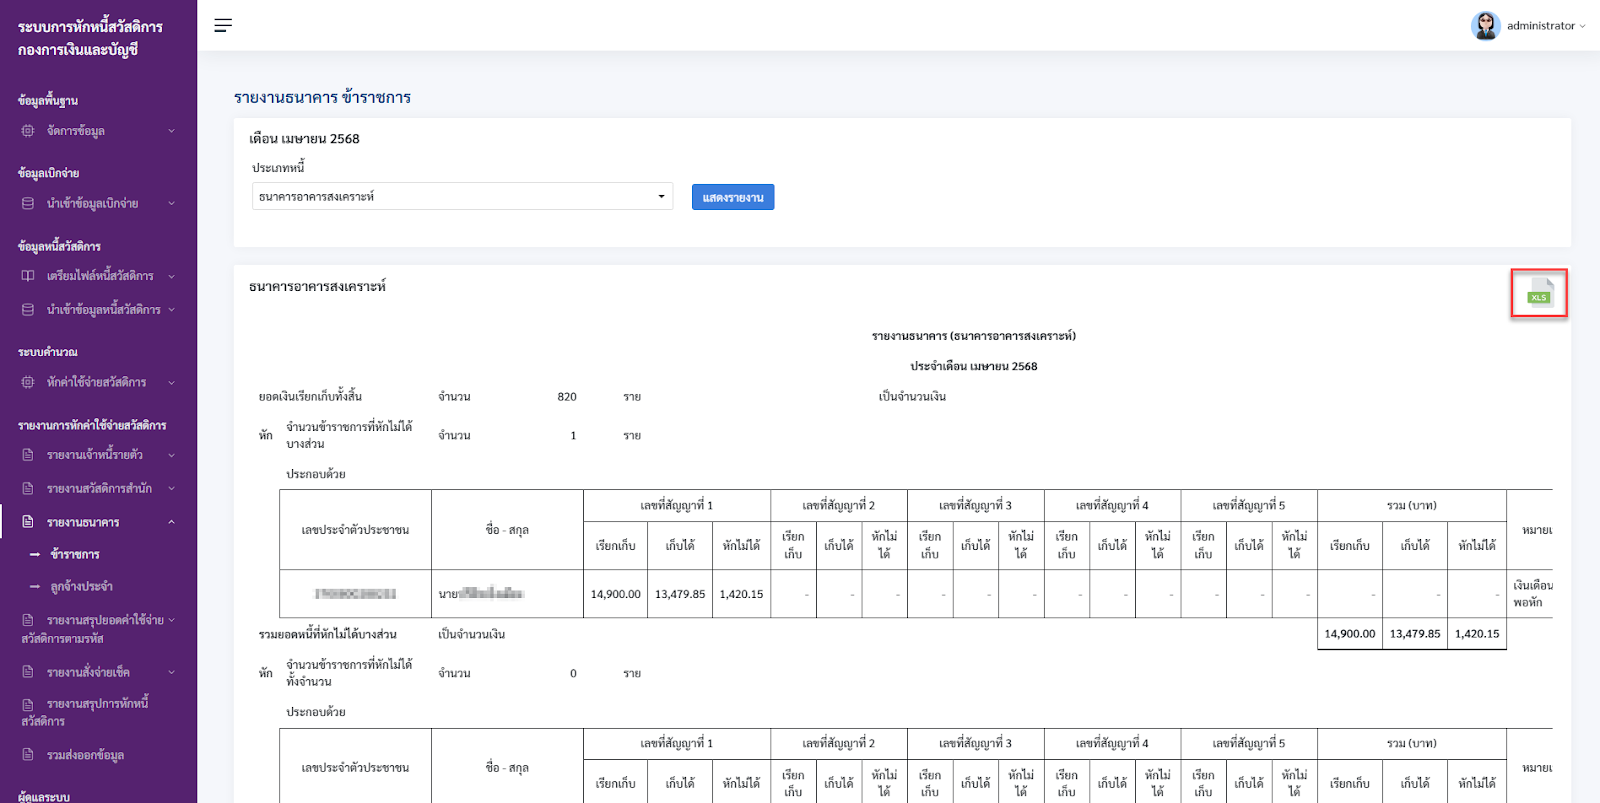This screenshot has width=1600, height=803.
Task: Click the 1,420.15 cell under เลขที่สัญญาที่ 1
Action: [741, 594]
